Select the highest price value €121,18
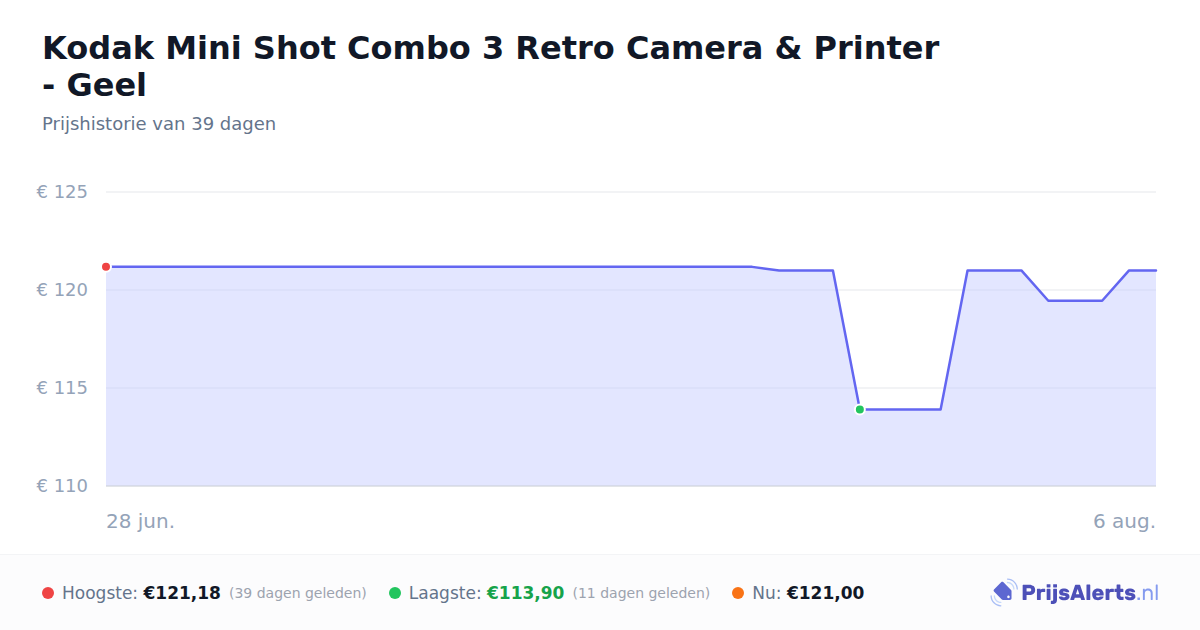This screenshot has width=1200, height=630. point(182,593)
